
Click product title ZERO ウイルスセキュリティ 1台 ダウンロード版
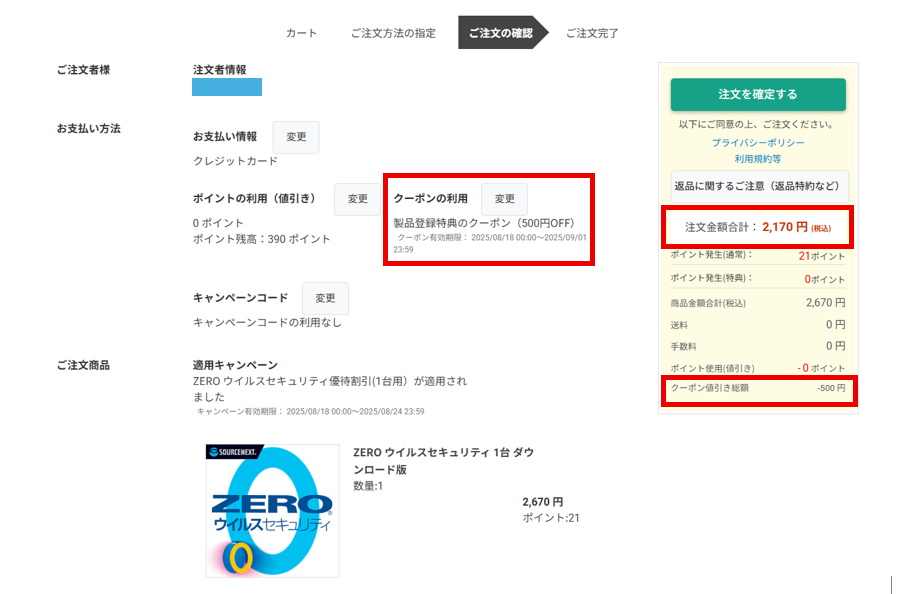(x=443, y=461)
